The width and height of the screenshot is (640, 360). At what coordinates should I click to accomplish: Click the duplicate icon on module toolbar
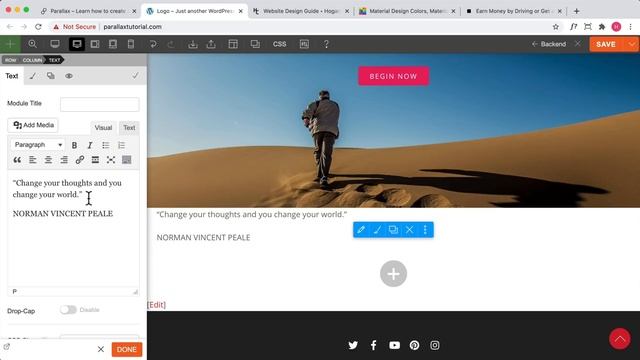(393, 230)
